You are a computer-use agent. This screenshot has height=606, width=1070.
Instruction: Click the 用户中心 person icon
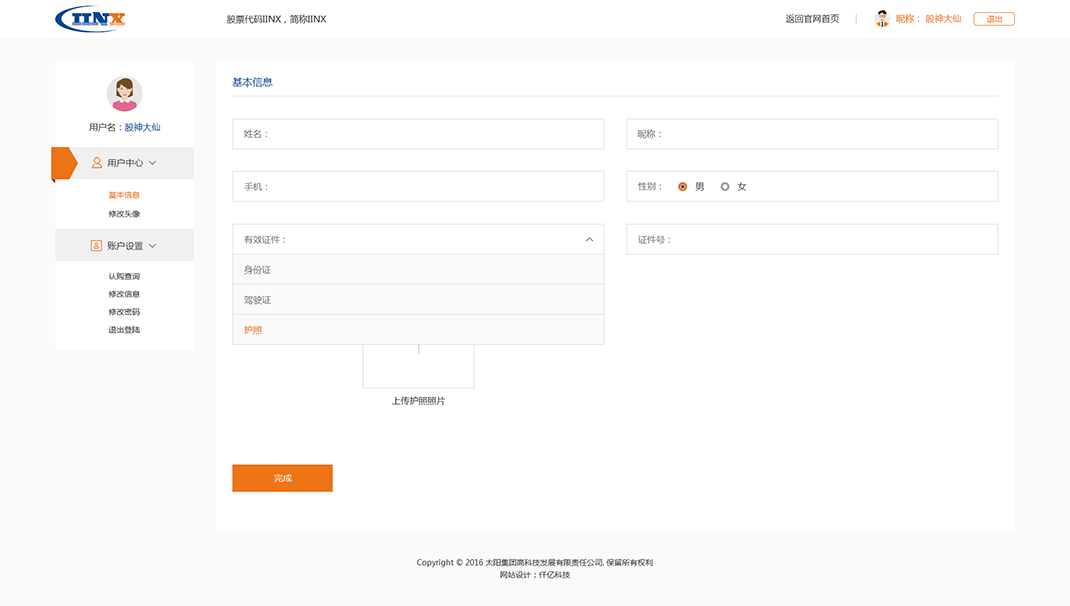click(x=97, y=163)
